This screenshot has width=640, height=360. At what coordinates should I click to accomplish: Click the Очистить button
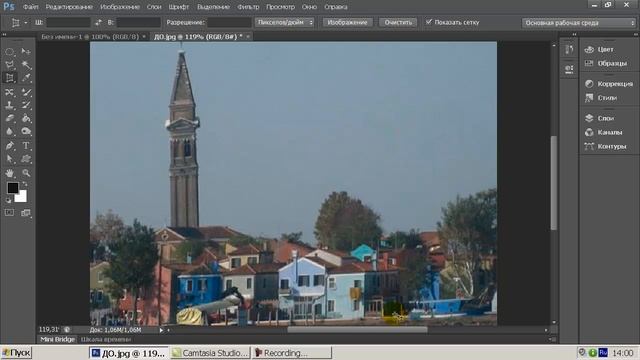point(398,22)
